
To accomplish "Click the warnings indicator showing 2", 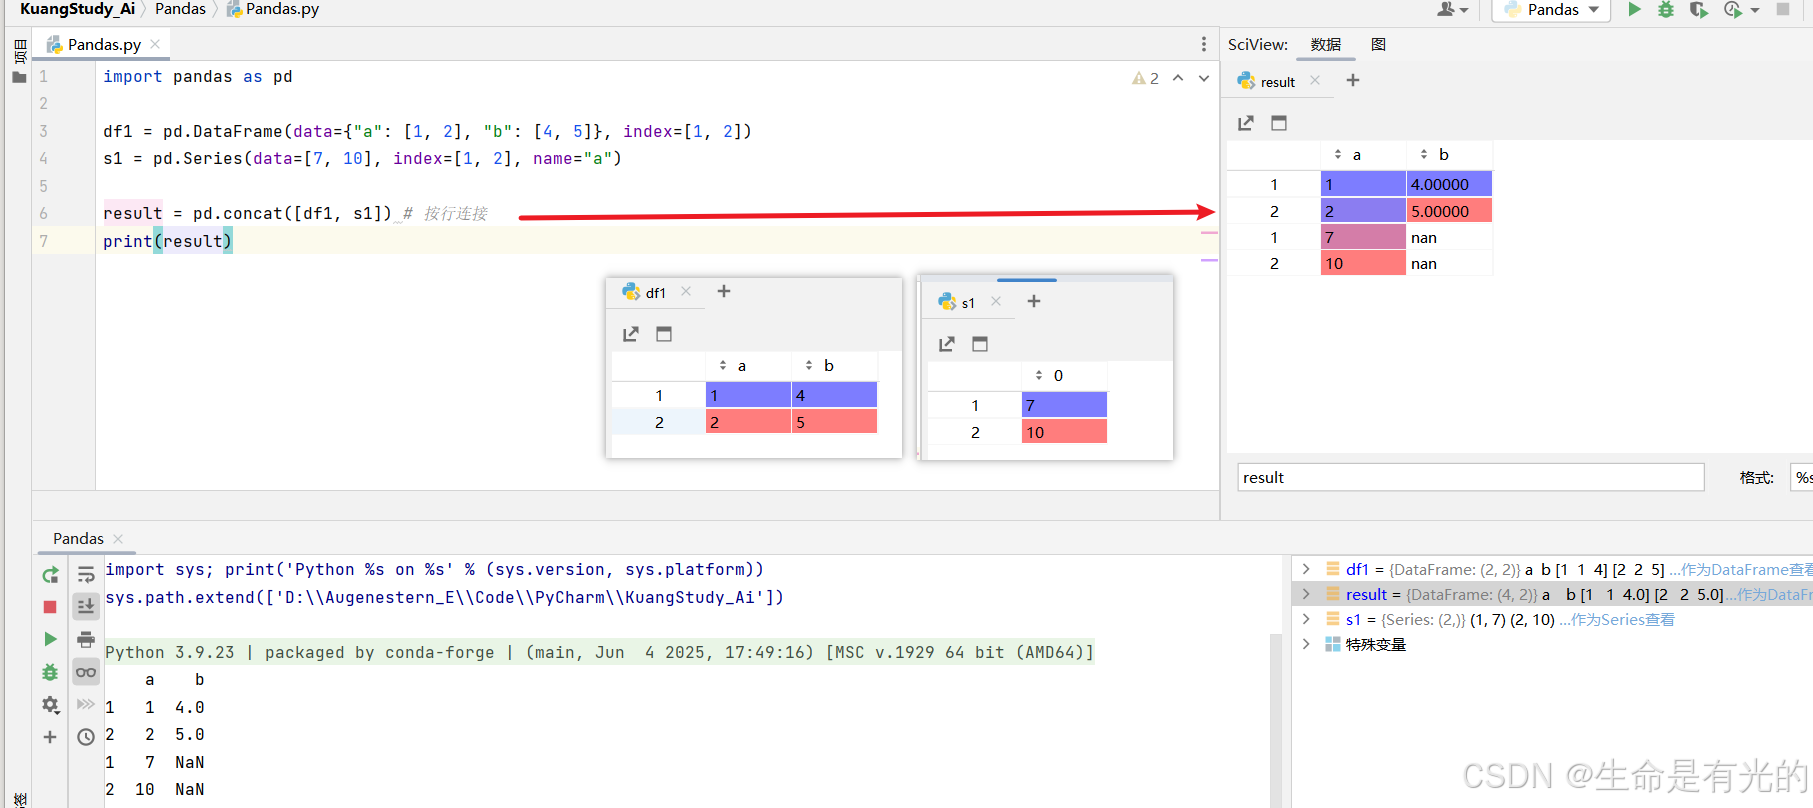I will point(1145,78).
